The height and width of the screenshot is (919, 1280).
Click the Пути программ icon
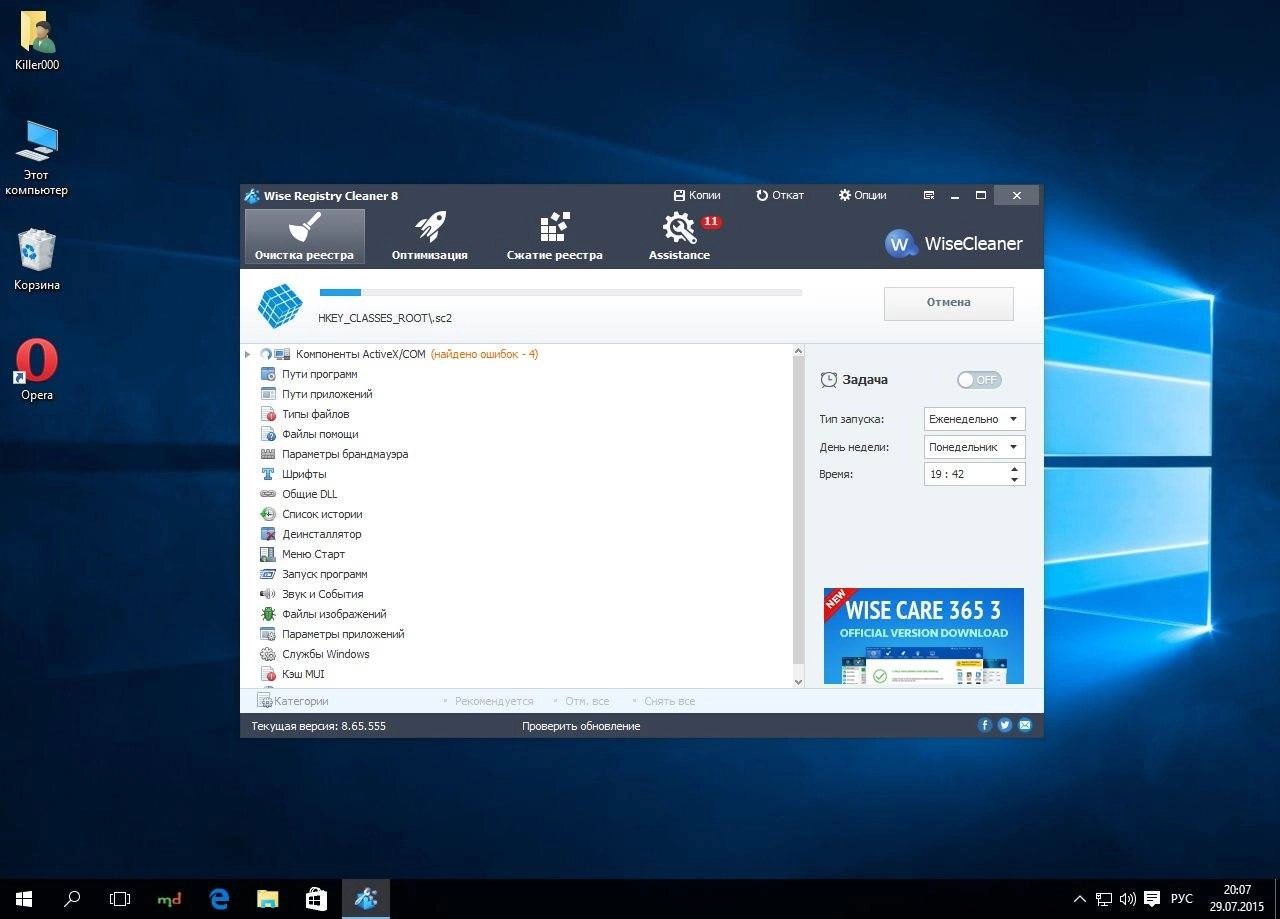268,374
